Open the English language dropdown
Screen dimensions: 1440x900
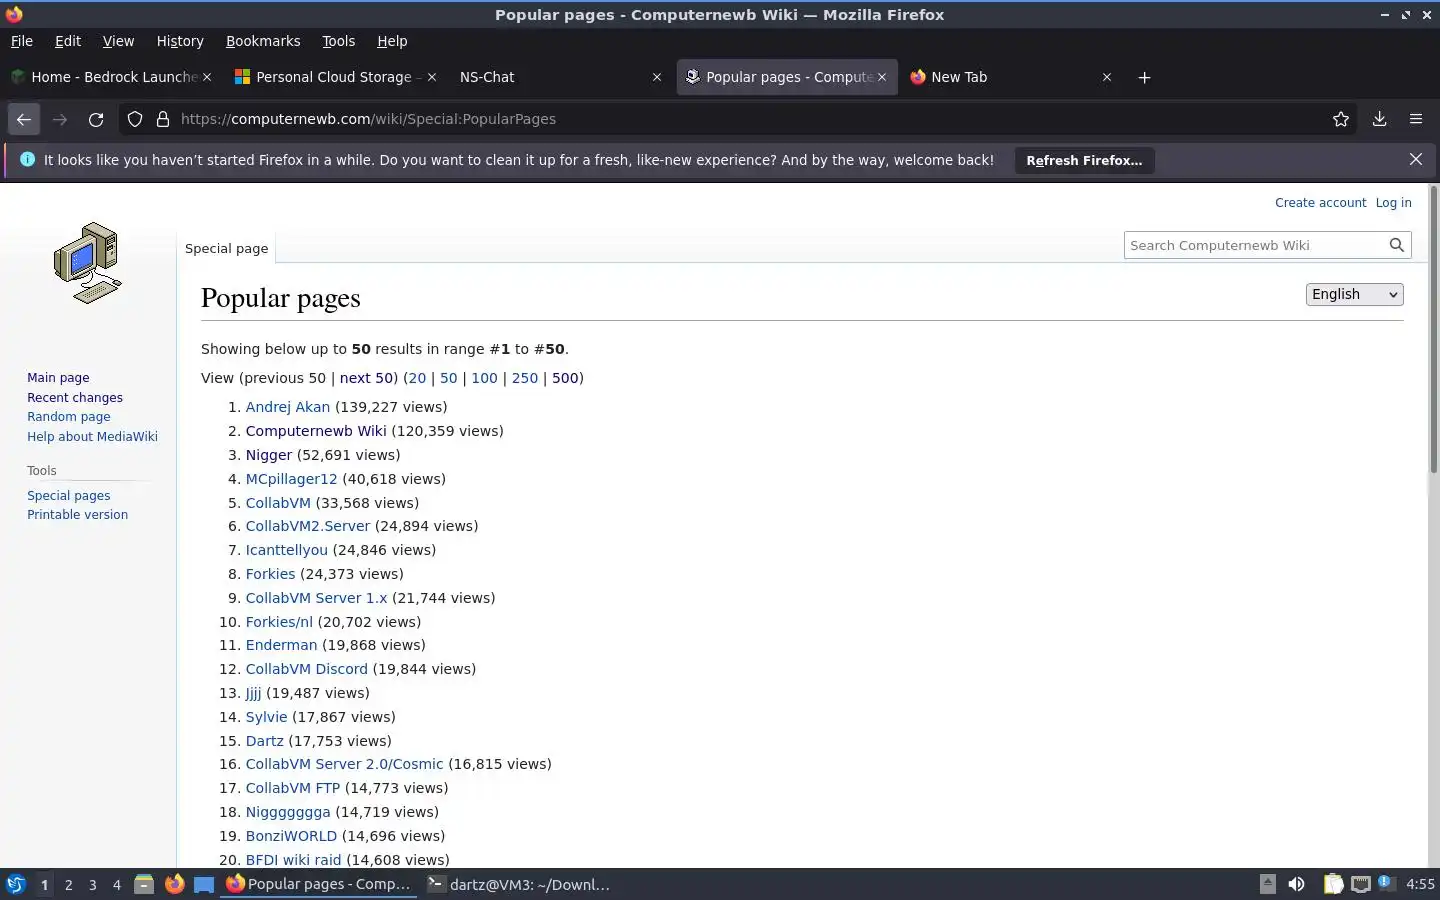tap(1354, 294)
